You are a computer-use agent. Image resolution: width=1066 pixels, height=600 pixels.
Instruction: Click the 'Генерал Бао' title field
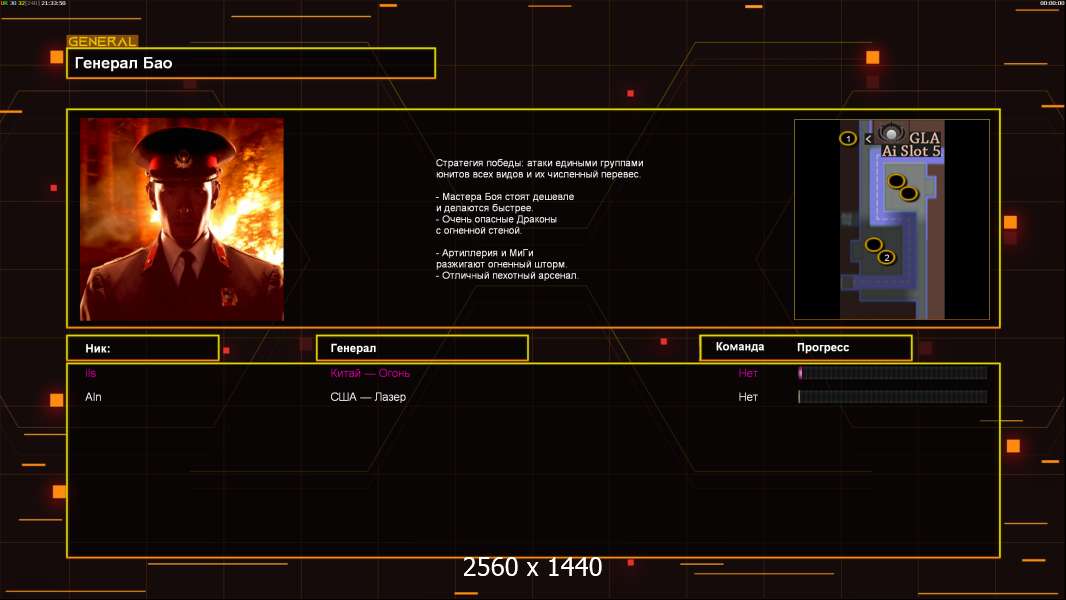coord(251,63)
